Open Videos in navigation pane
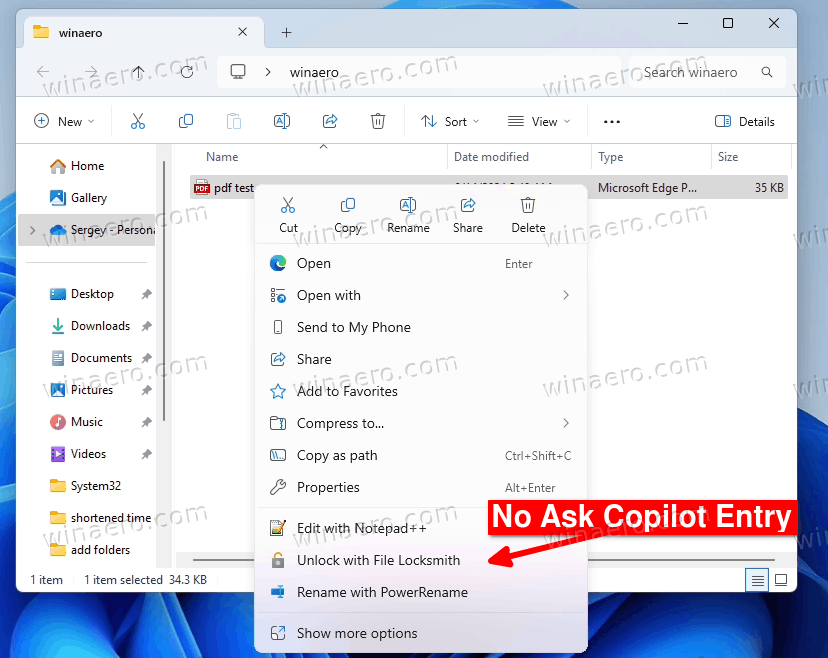This screenshot has width=828, height=658. (88, 454)
